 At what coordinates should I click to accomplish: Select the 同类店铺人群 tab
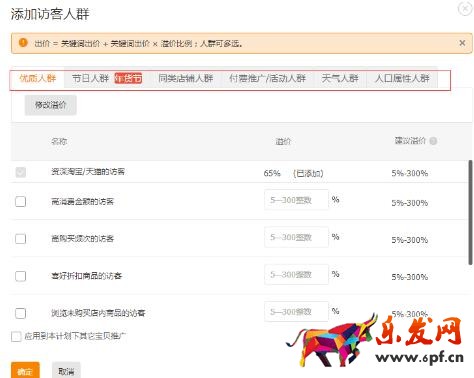[x=185, y=78]
